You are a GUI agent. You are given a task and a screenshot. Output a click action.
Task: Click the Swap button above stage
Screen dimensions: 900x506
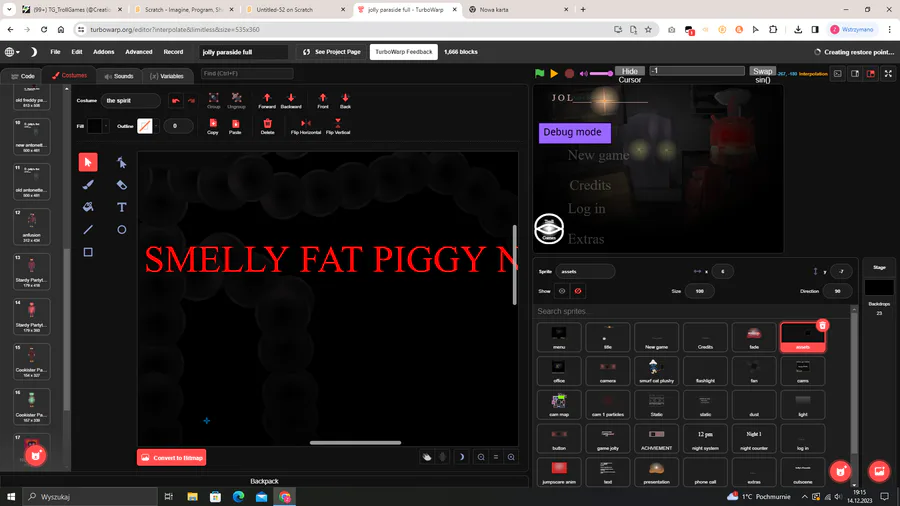(x=762, y=71)
